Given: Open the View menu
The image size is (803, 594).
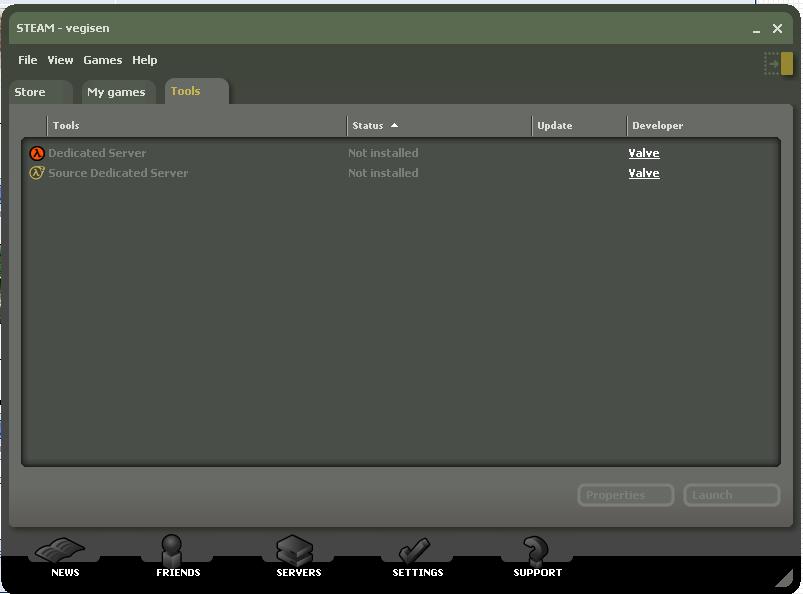Looking at the screenshot, I should pos(60,60).
